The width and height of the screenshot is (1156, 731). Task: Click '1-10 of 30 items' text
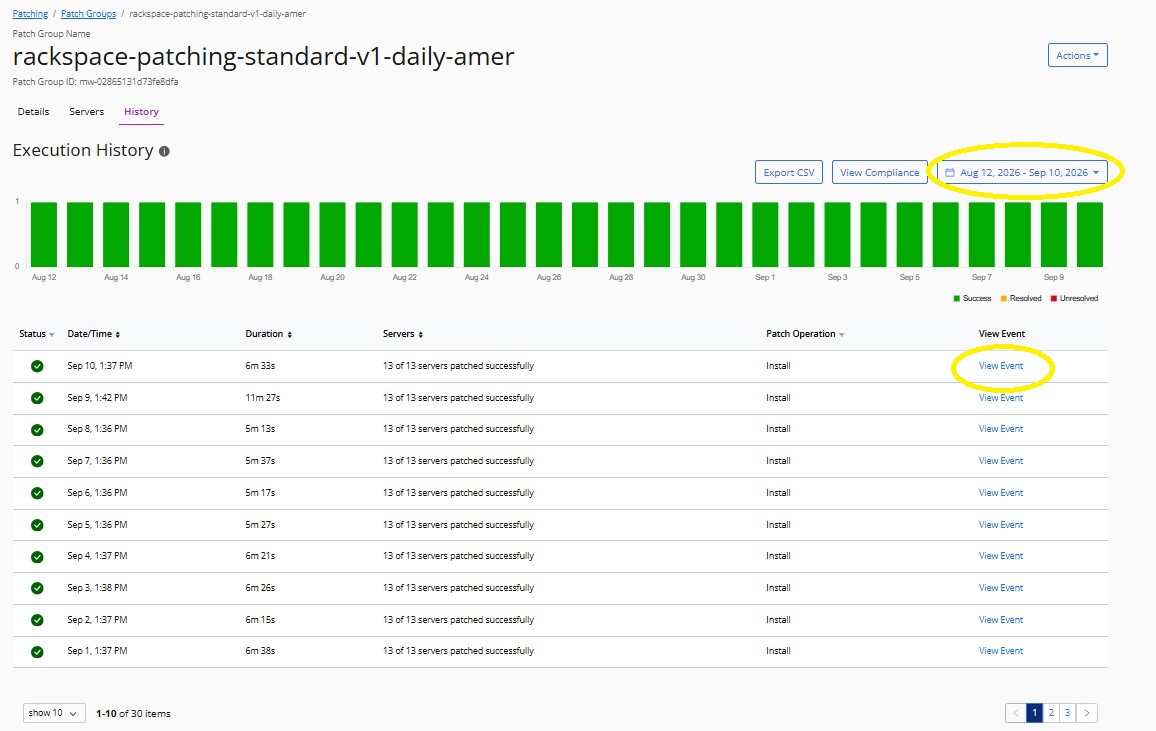133,713
